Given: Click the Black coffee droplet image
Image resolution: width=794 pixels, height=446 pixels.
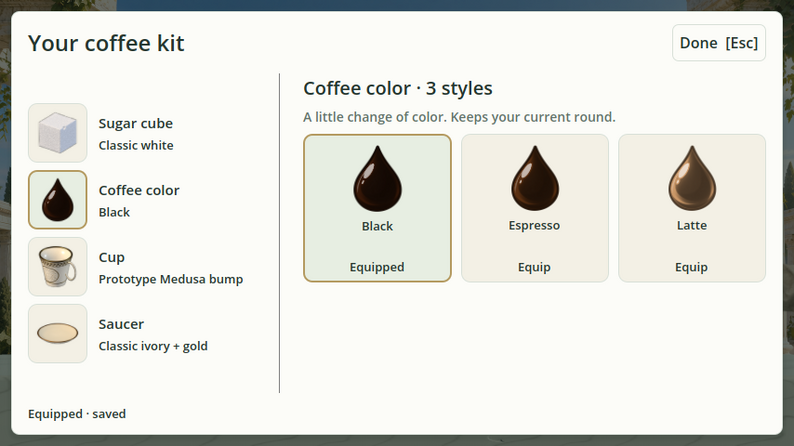Looking at the screenshot, I should tap(377, 178).
